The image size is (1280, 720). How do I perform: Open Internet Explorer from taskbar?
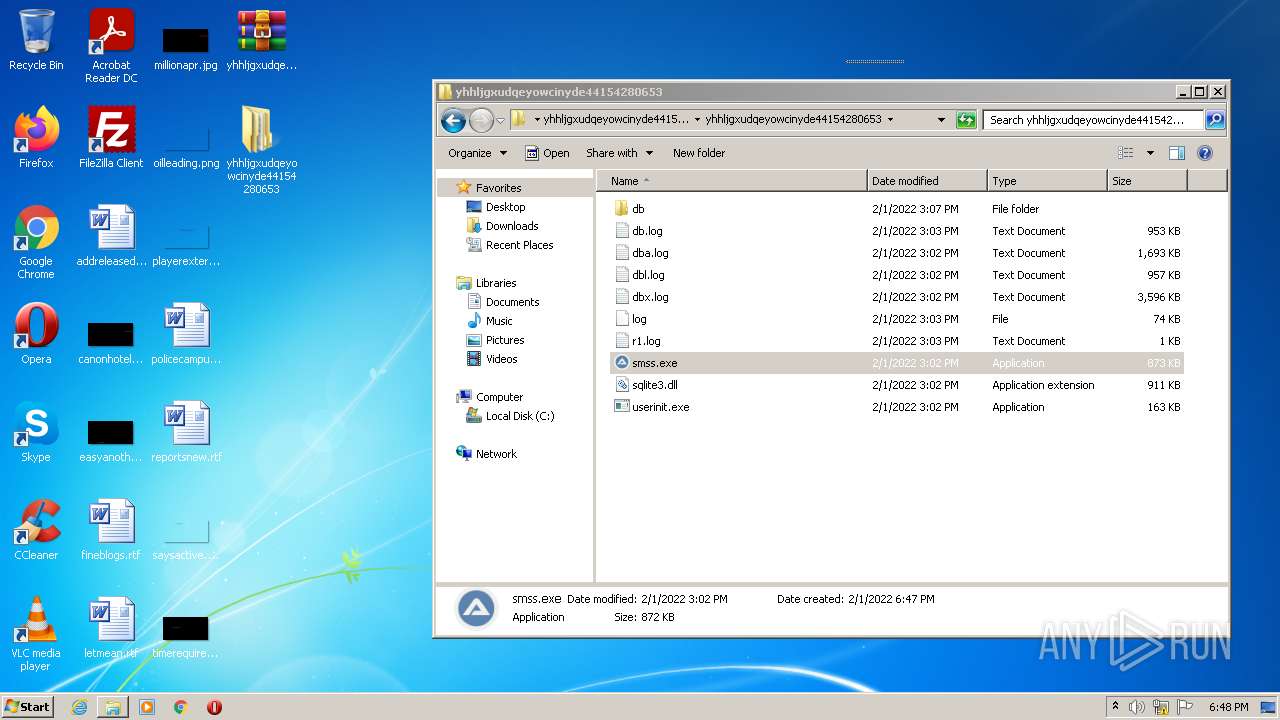79,707
